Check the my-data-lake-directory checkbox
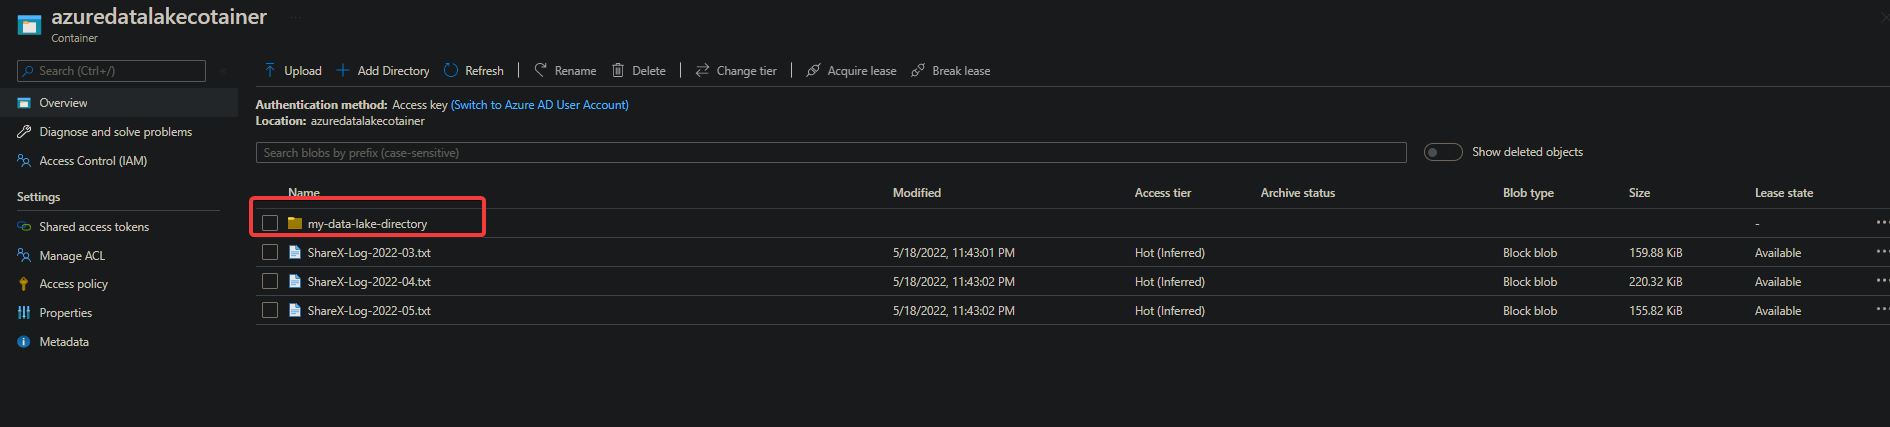Image resolution: width=1890 pixels, height=427 pixels. pos(270,223)
